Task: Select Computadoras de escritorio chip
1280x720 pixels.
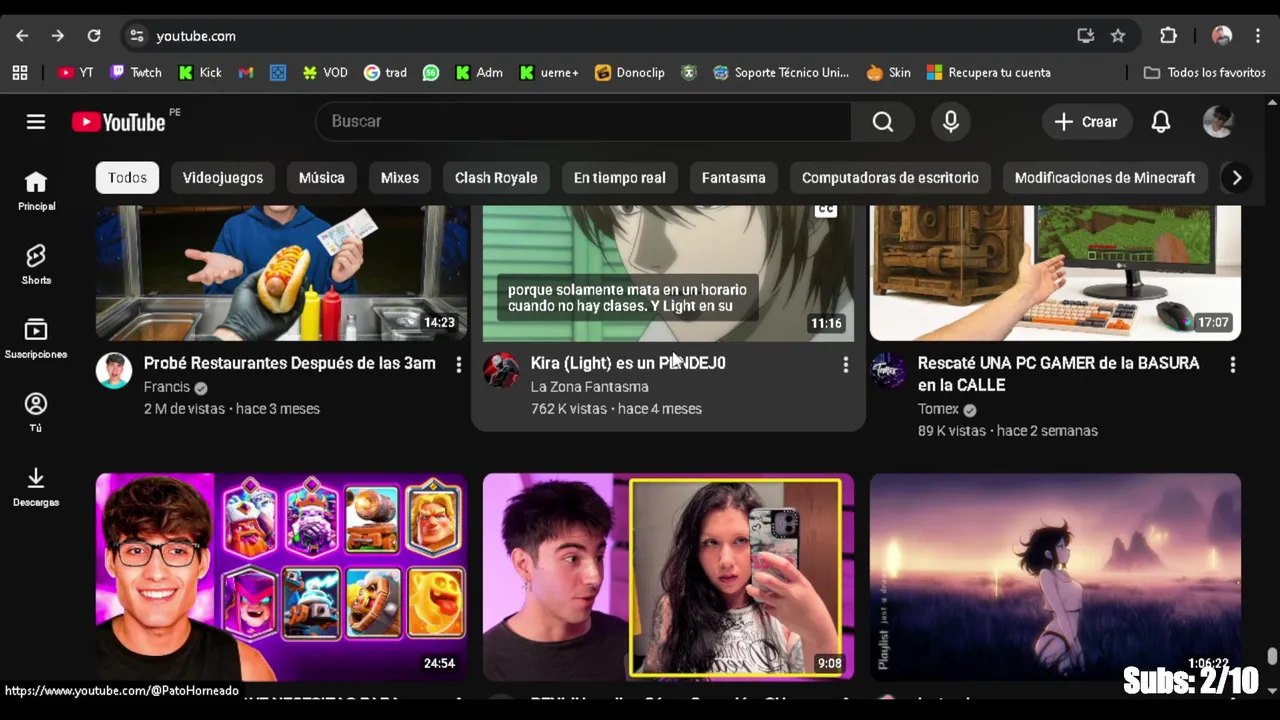Action: click(890, 178)
